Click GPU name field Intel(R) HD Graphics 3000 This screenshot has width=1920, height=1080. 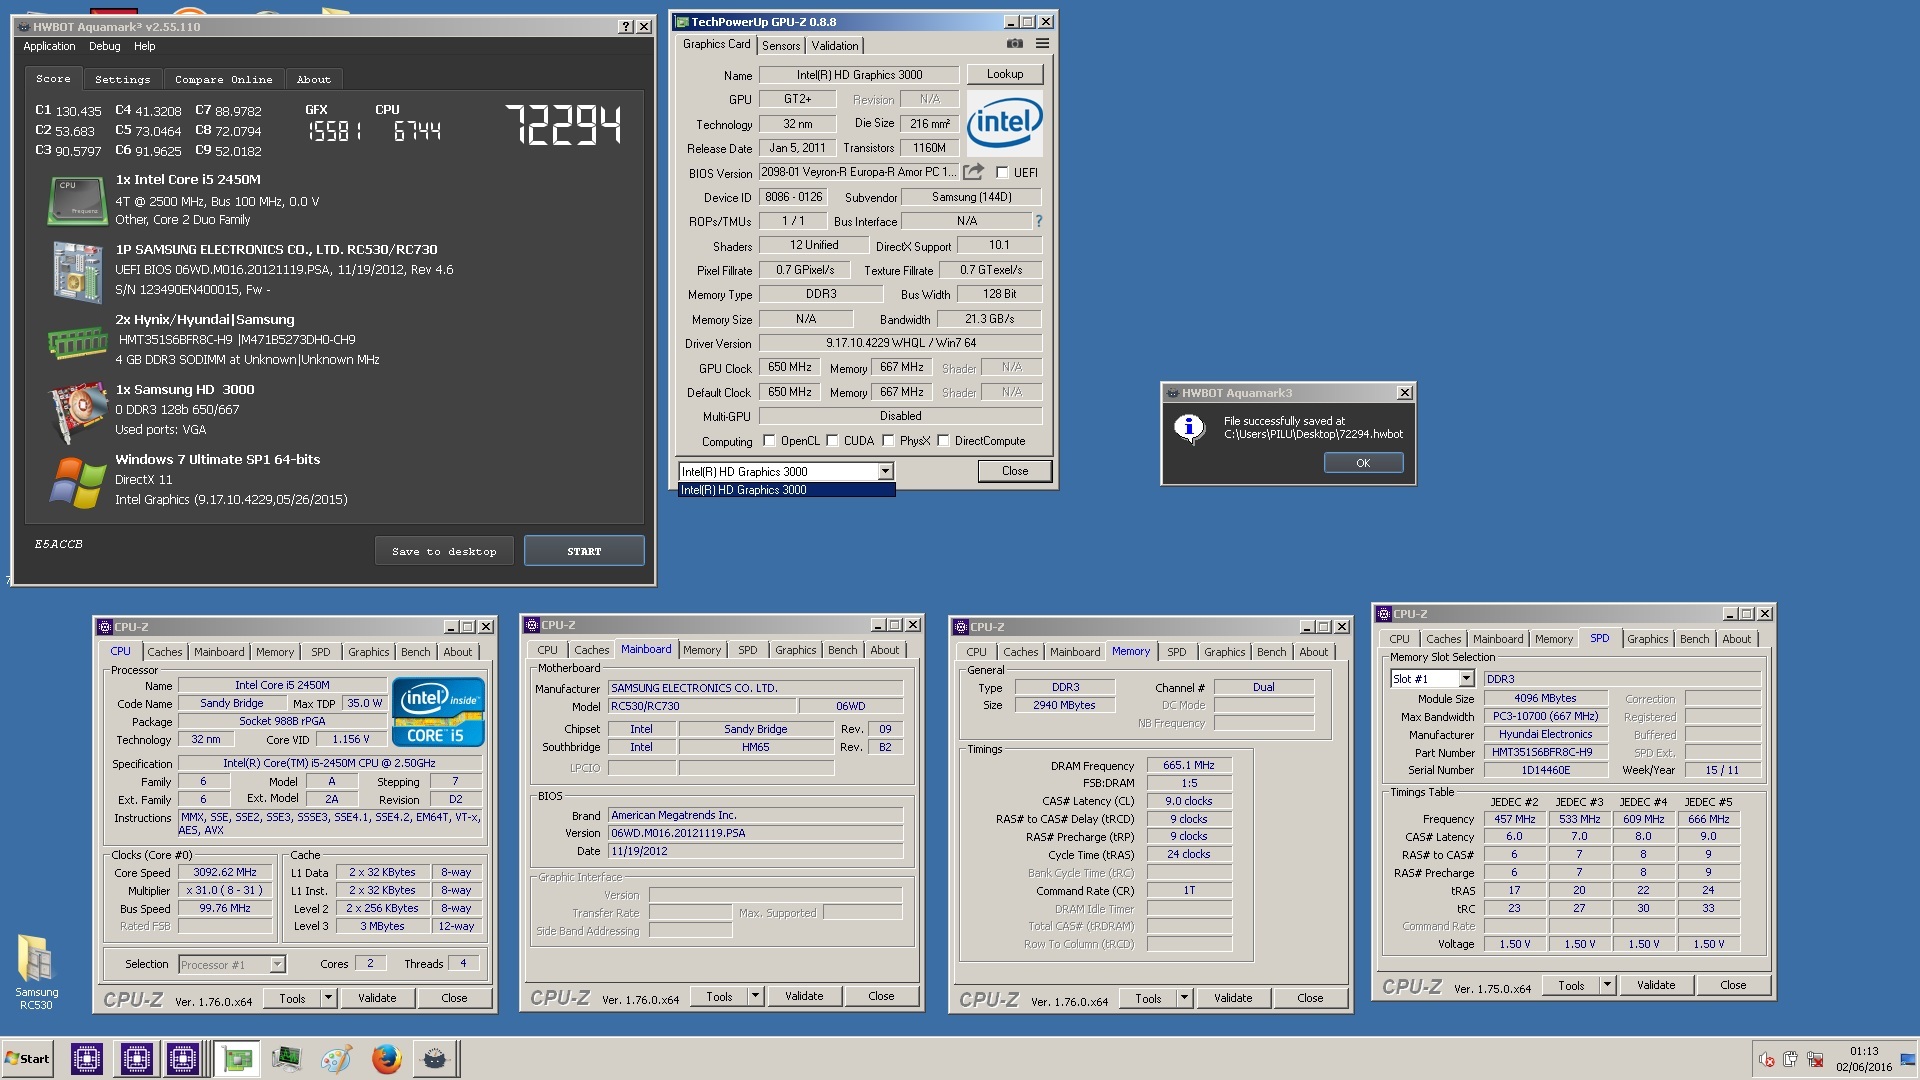(x=859, y=75)
